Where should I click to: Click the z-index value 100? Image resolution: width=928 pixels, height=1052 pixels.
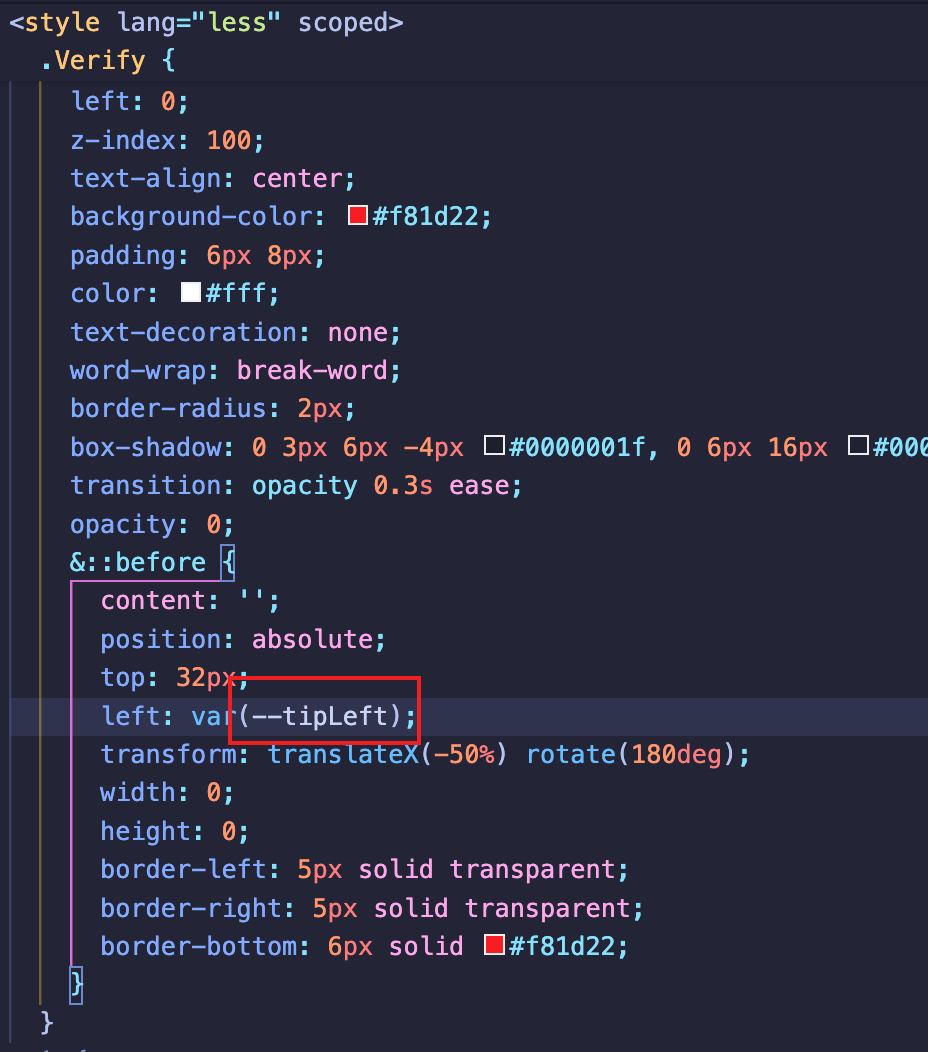pos(228,140)
